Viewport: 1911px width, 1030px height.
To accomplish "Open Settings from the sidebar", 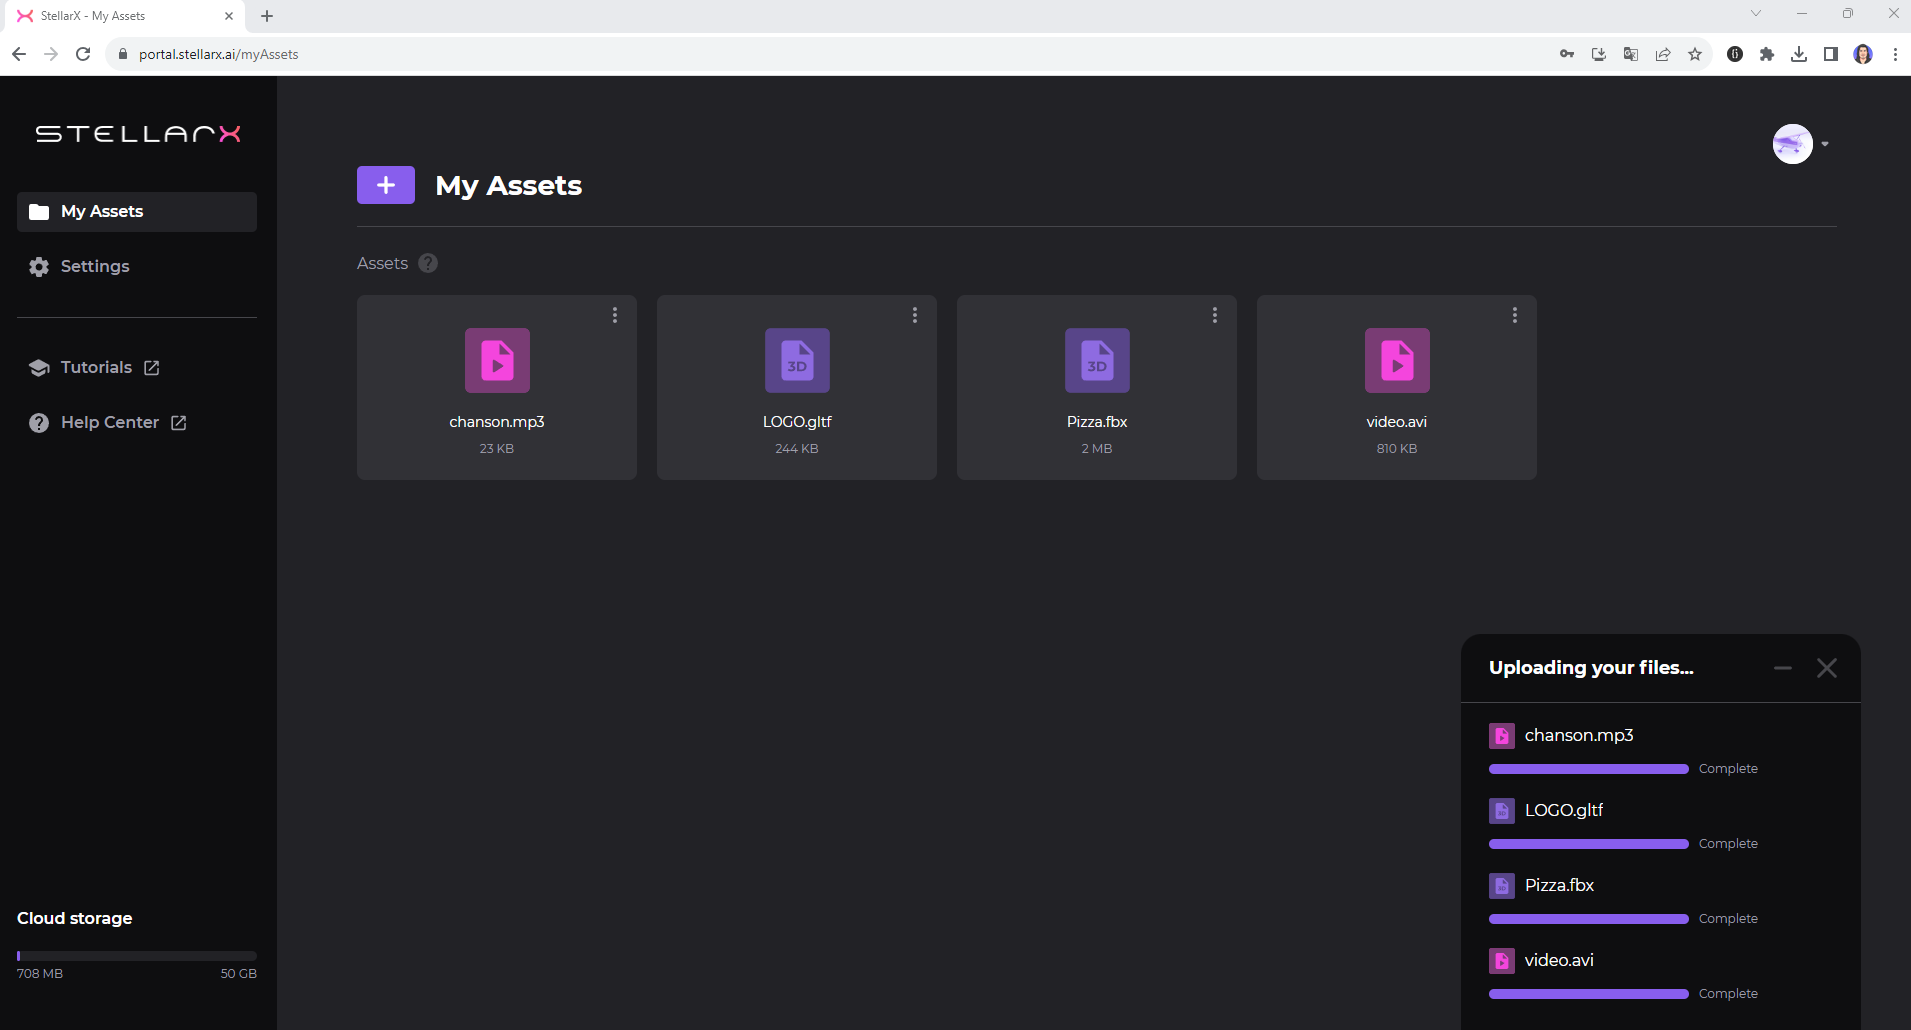I will 94,266.
